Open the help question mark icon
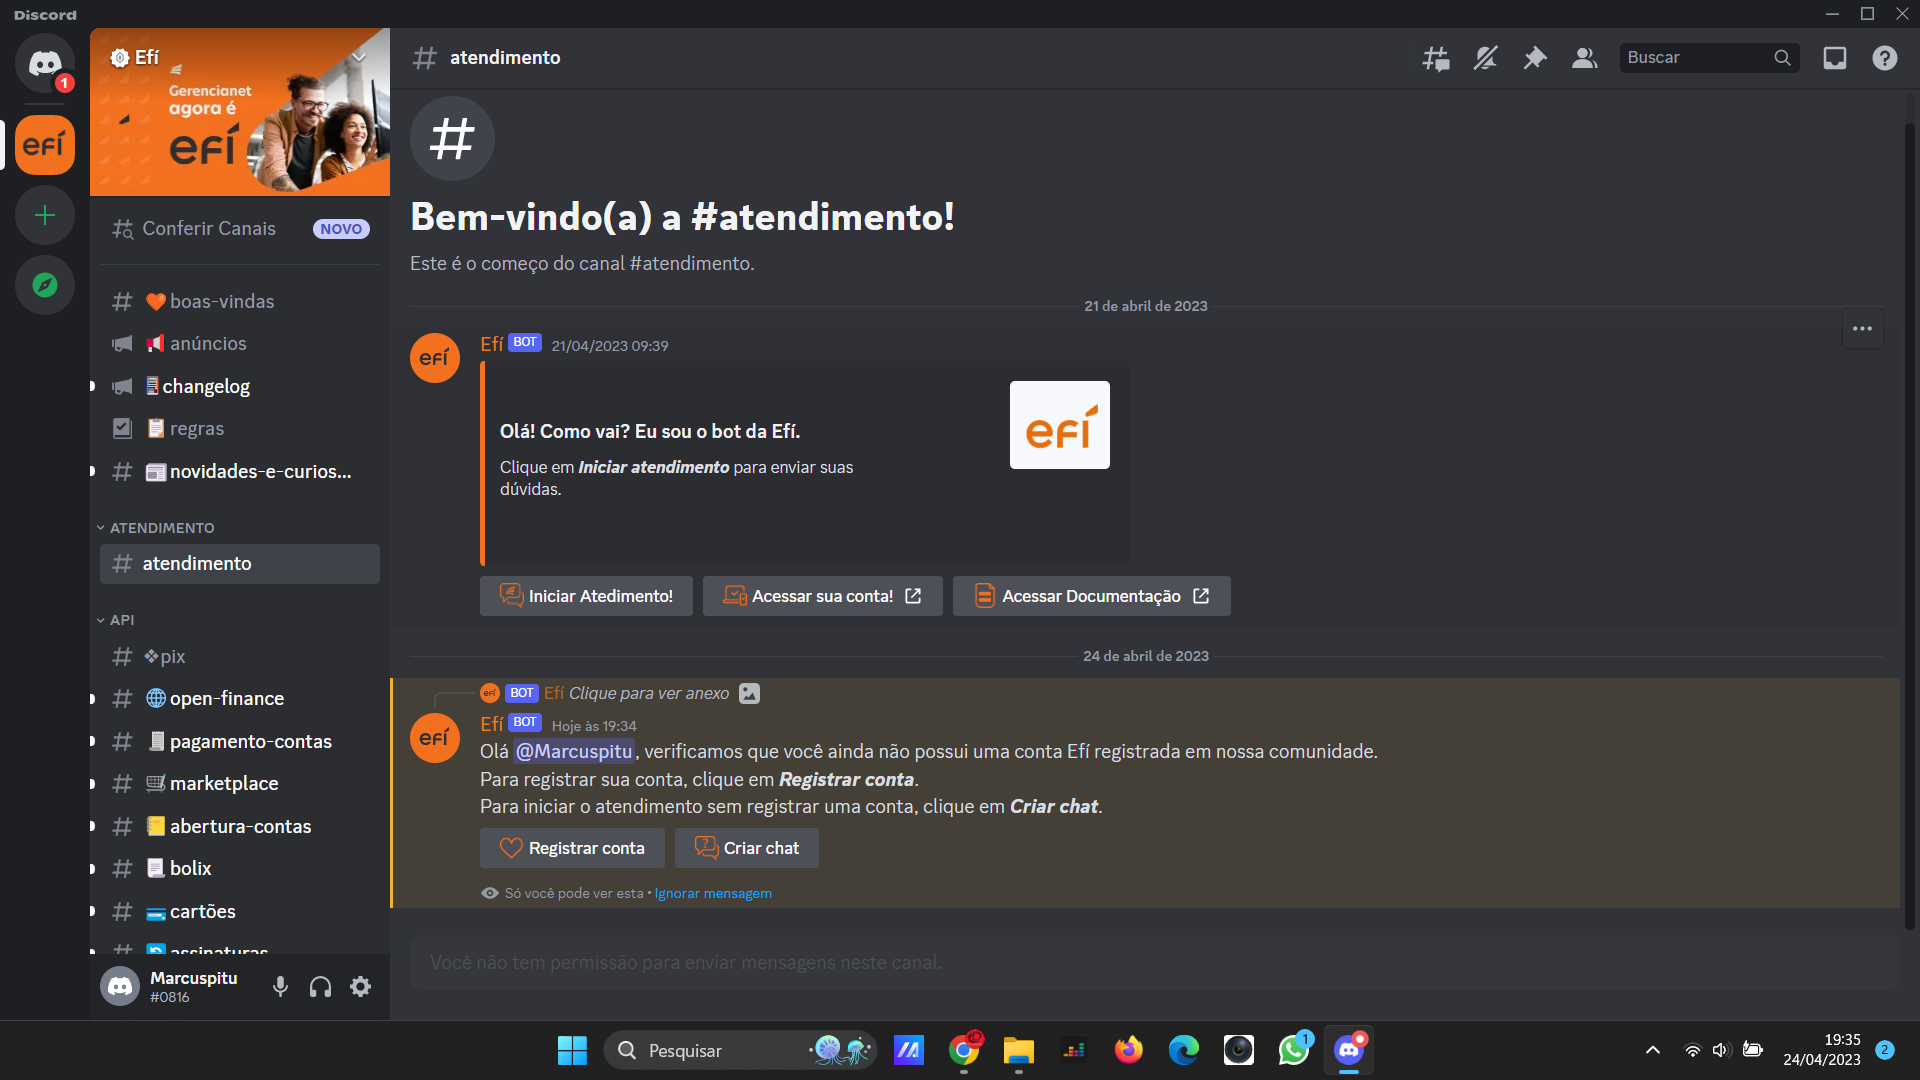 pos(1885,58)
